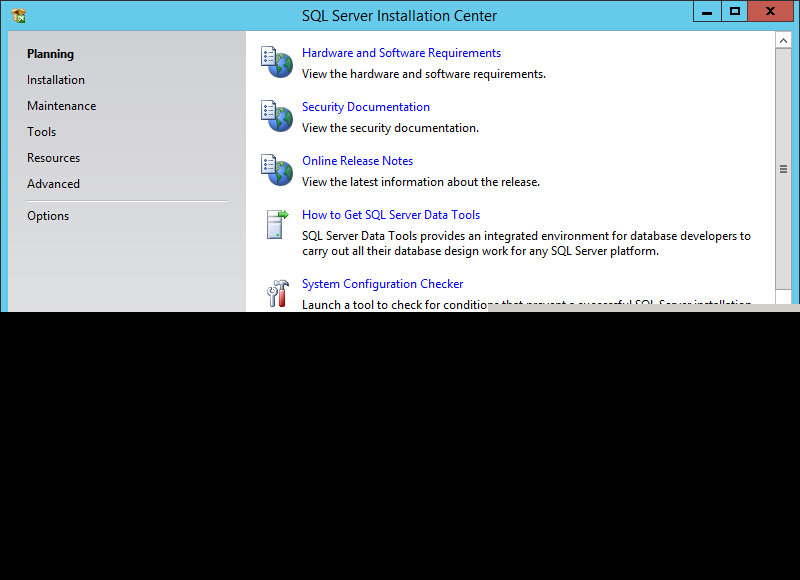Image resolution: width=800 pixels, height=580 pixels.
Task: Switch to the Installation section
Action: click(56, 80)
